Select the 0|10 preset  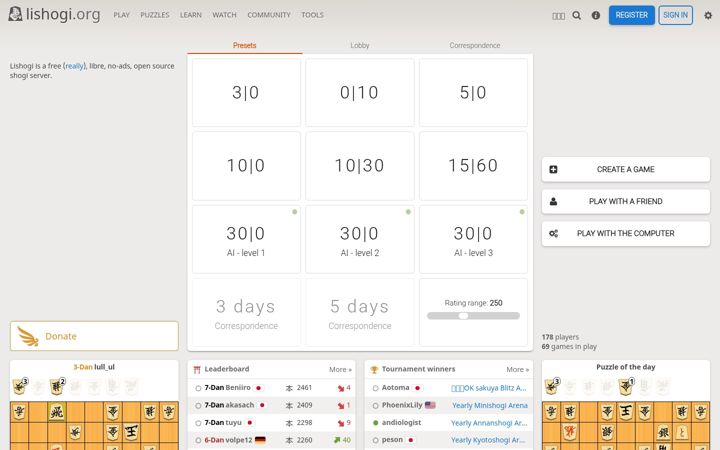point(360,92)
